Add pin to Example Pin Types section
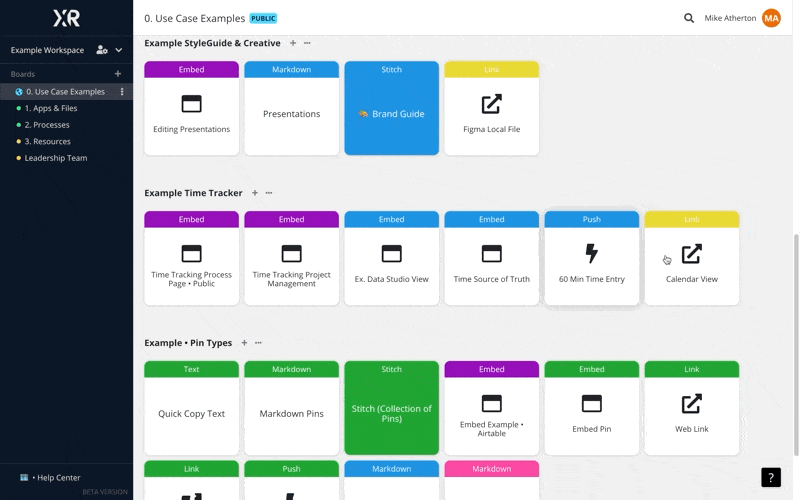 [x=244, y=343]
